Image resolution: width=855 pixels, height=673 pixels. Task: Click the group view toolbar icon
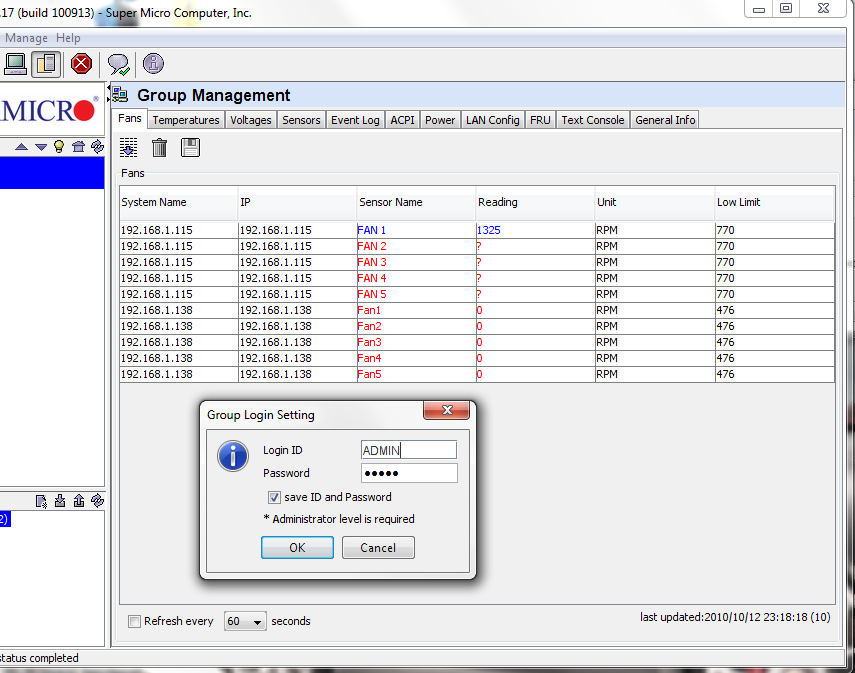[46, 64]
